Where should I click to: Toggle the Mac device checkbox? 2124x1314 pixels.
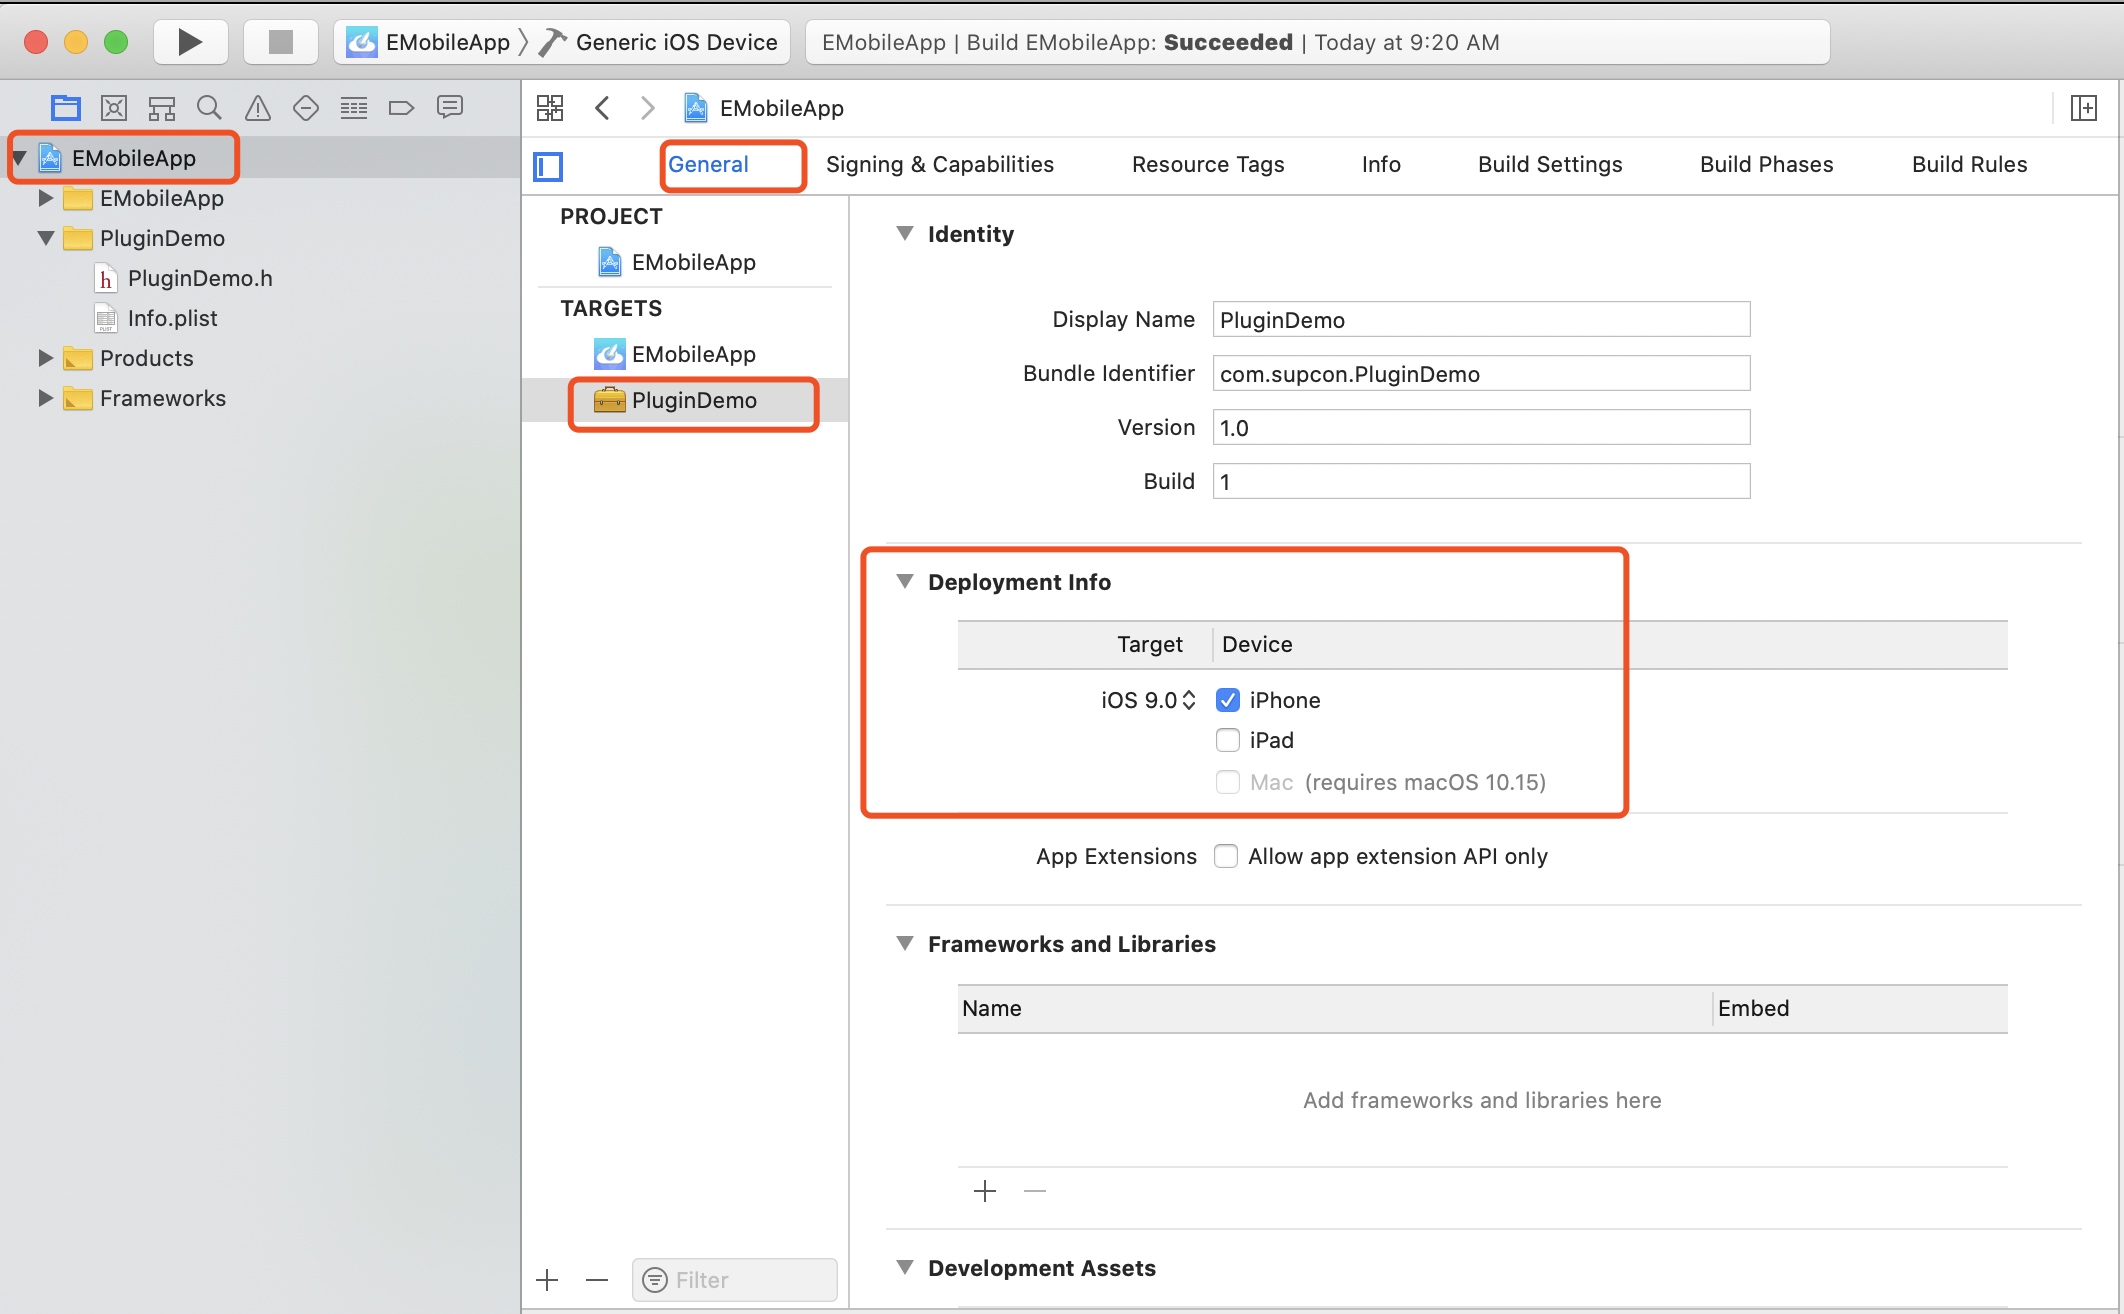point(1228,782)
